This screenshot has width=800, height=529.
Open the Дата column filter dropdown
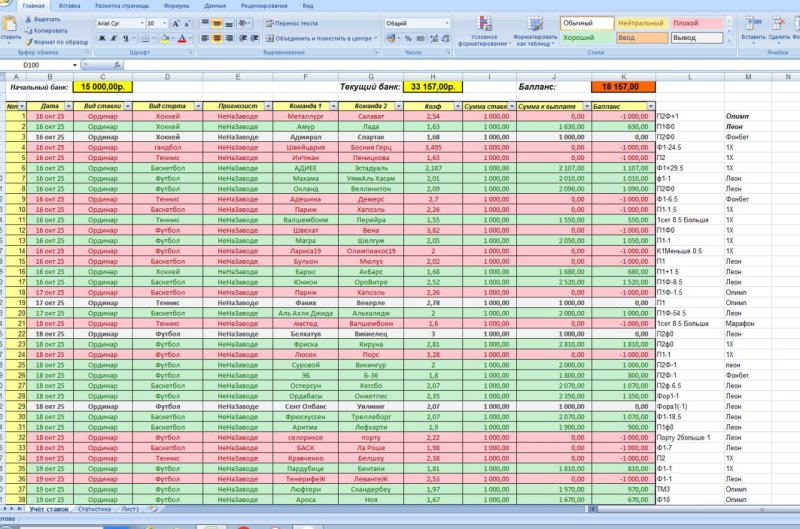pyautogui.click(x=68, y=105)
